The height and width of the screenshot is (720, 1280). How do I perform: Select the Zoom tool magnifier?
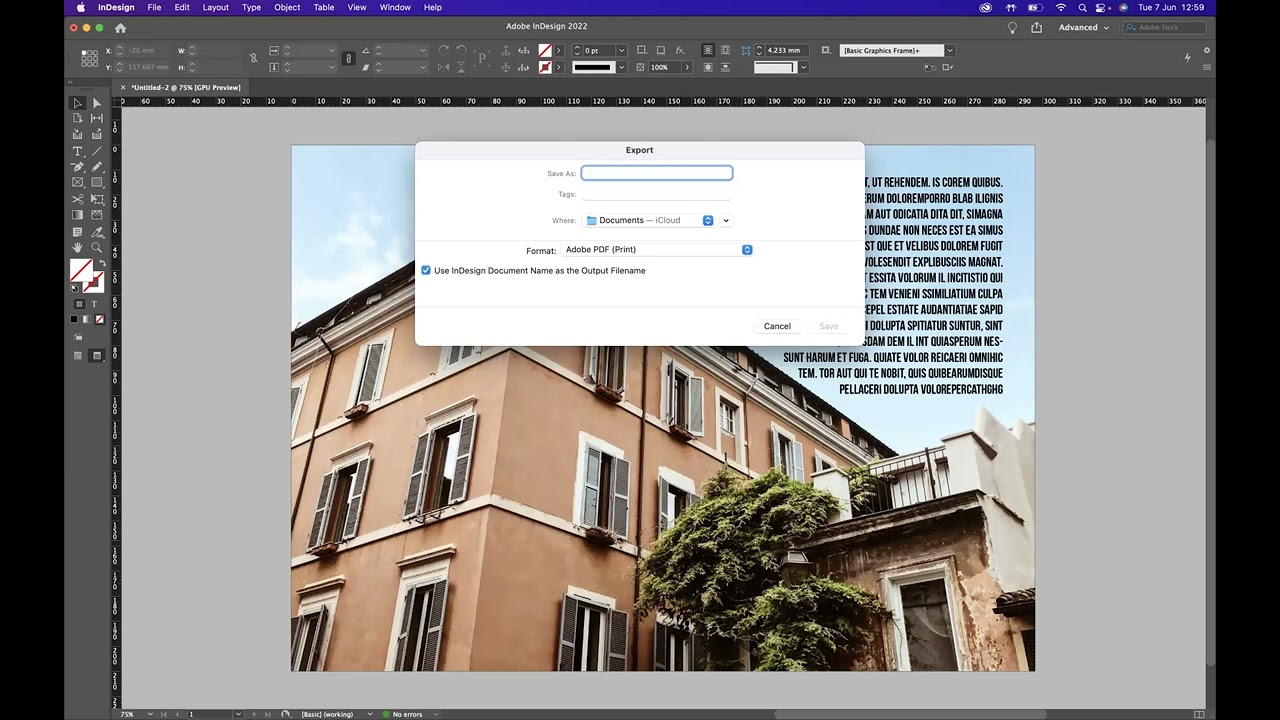tap(97, 248)
